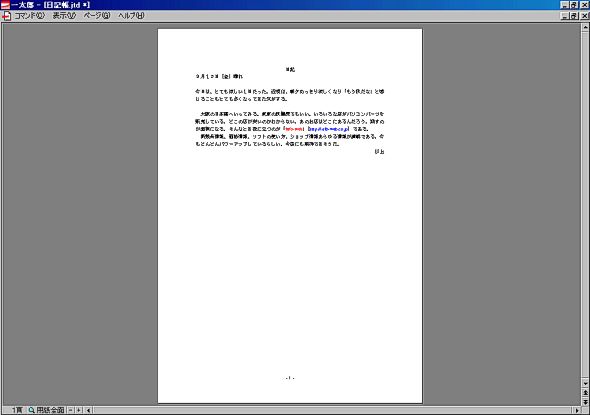Restore the inner document window
This screenshot has height=415, width=590.
click(x=574, y=16)
